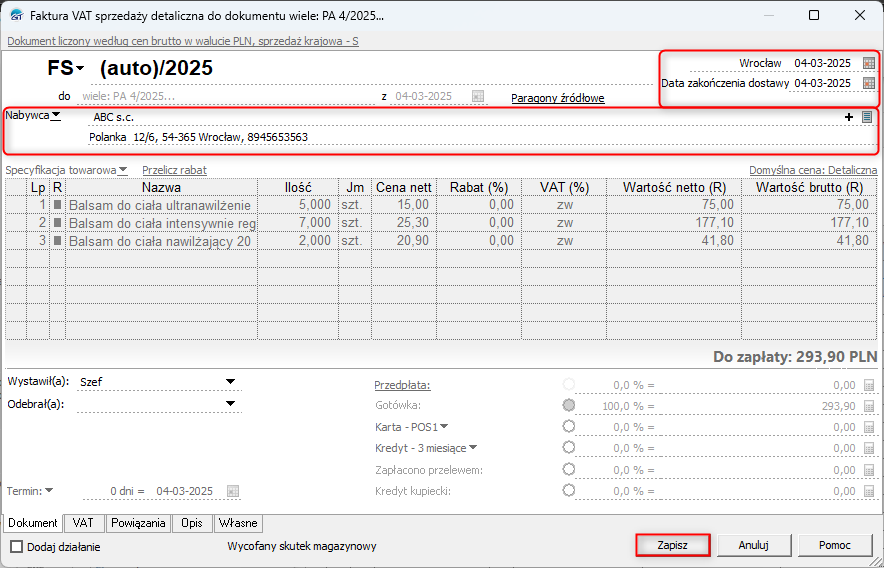Click the Data zakończenia dostawy date field
Viewport: 884px width, 568px height.
click(x=822, y=83)
